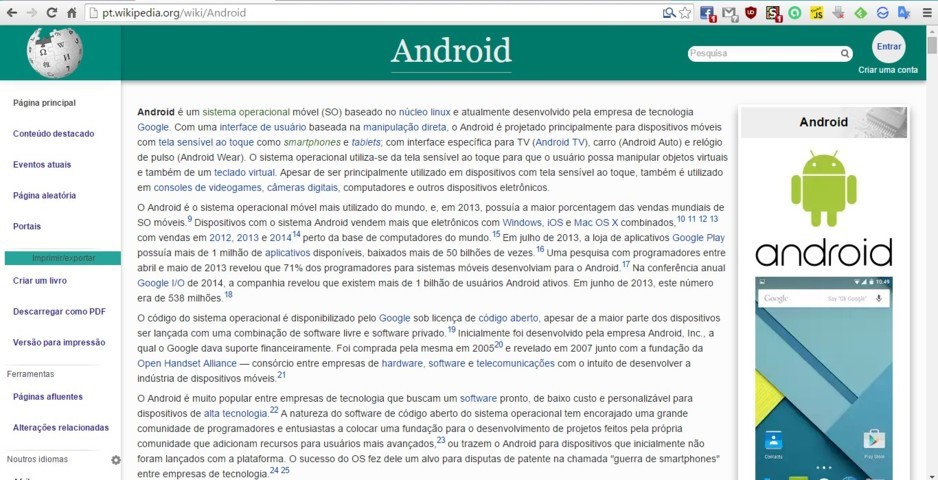Open Versão para impressão
Viewport: 938px width, 480px height.
tap(59, 343)
